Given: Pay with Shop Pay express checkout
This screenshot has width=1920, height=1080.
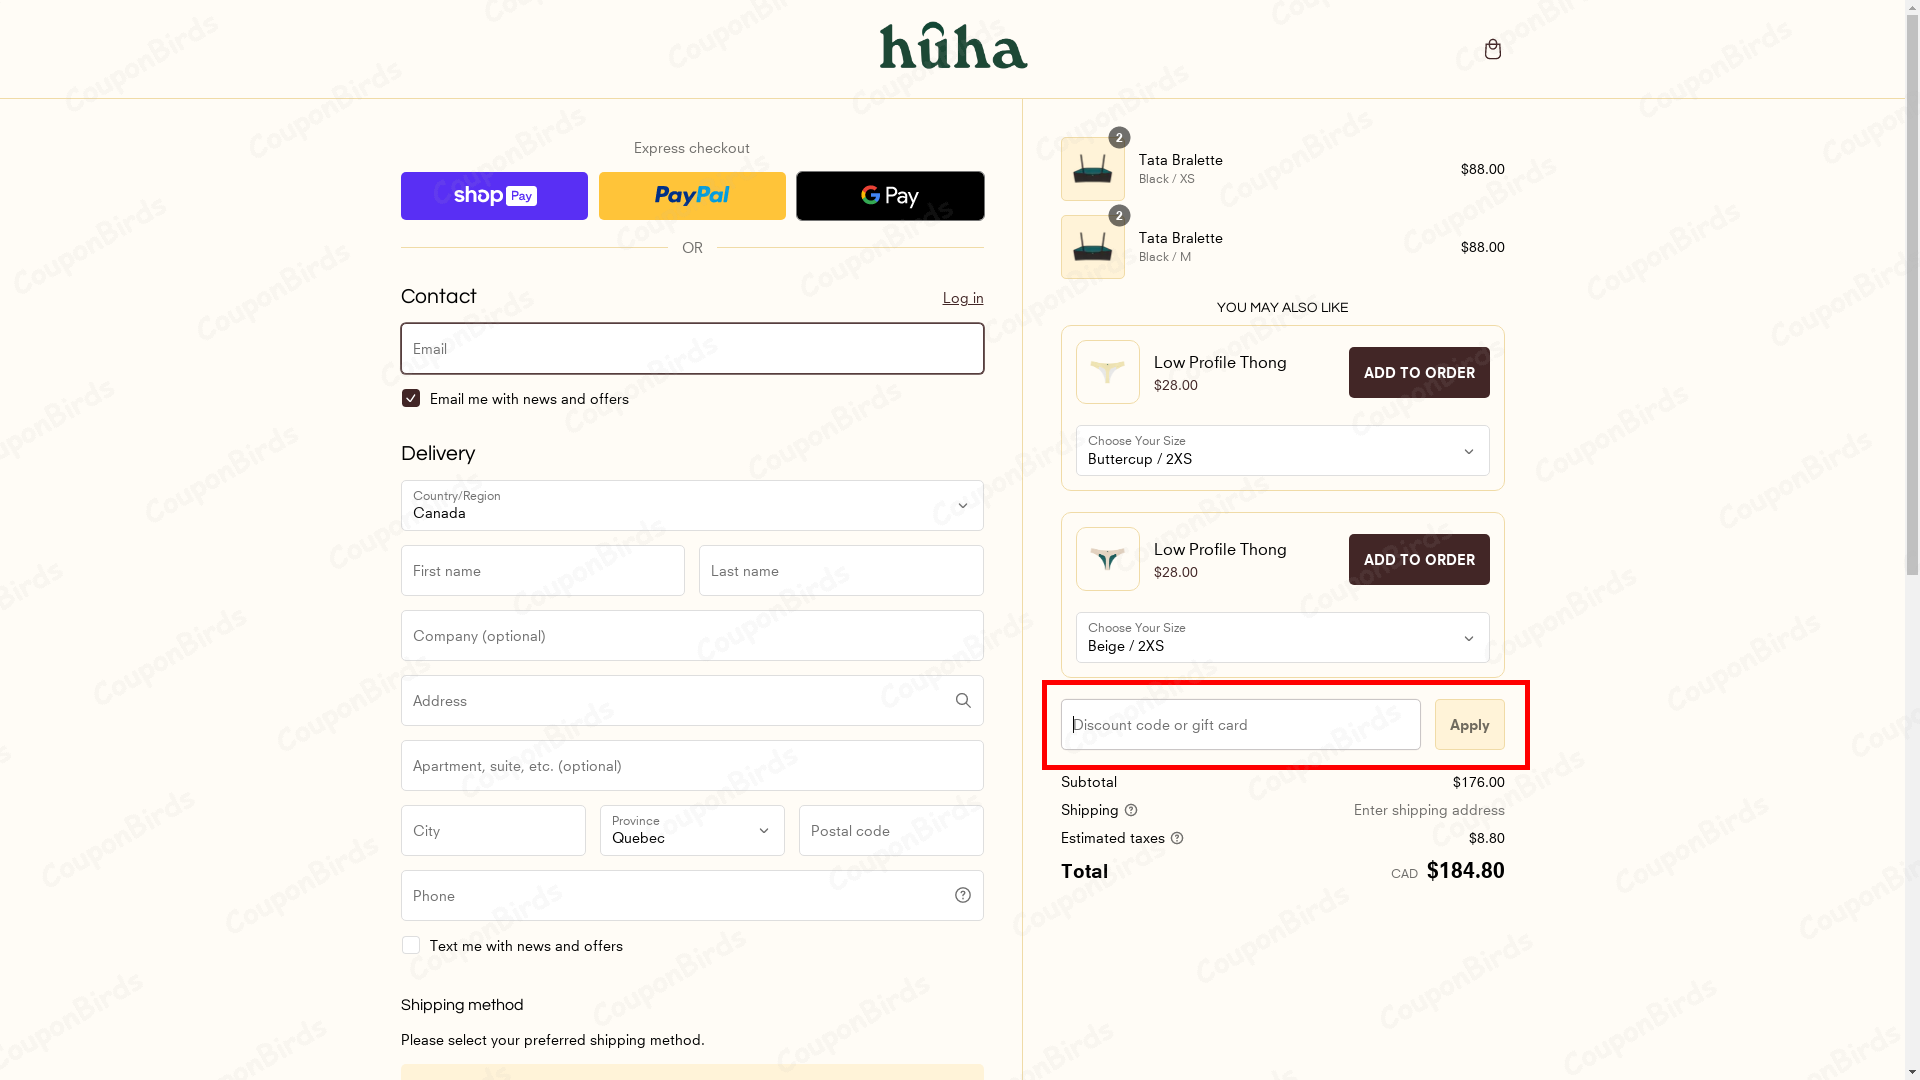Looking at the screenshot, I should pos(494,196).
